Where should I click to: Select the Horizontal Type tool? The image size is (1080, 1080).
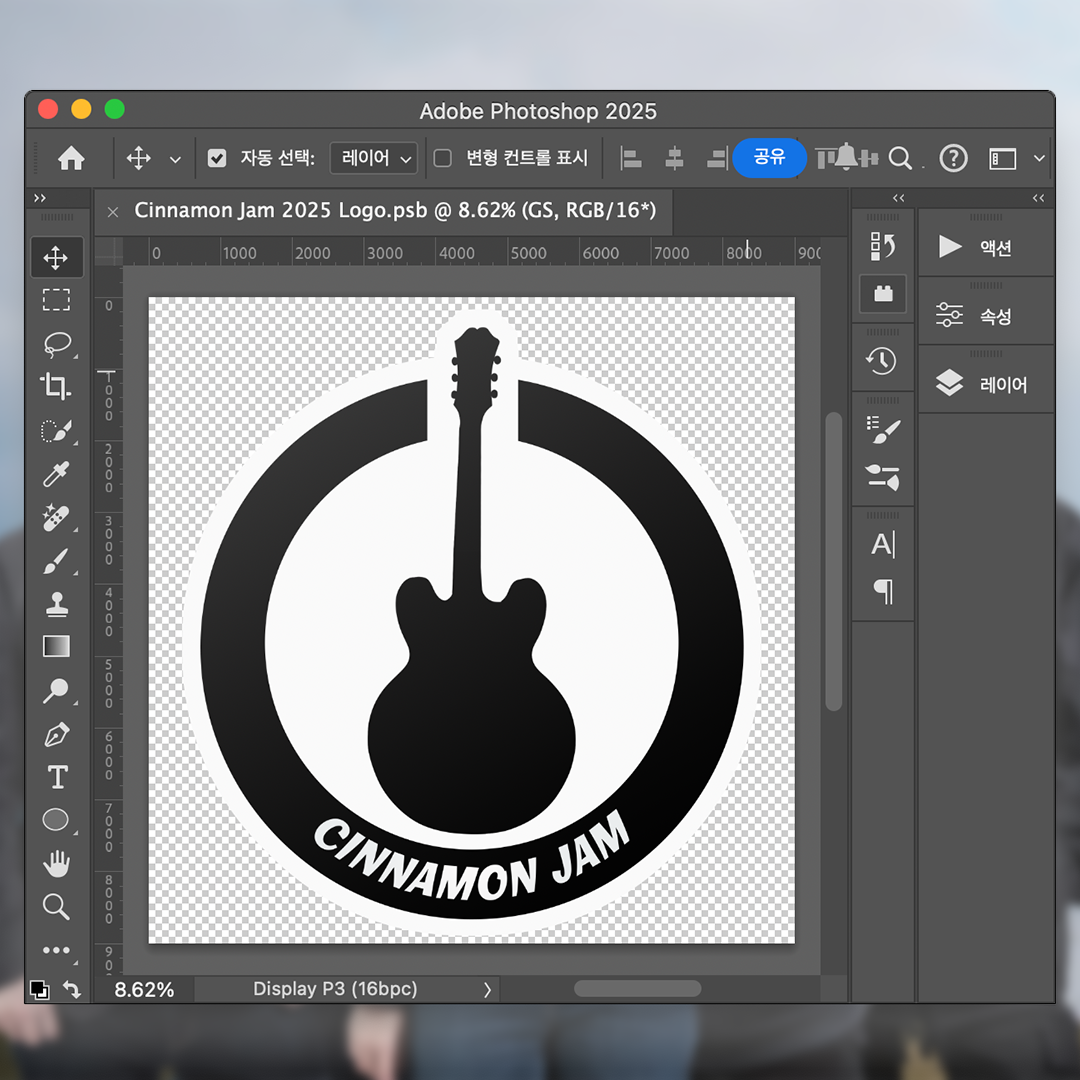(x=57, y=777)
